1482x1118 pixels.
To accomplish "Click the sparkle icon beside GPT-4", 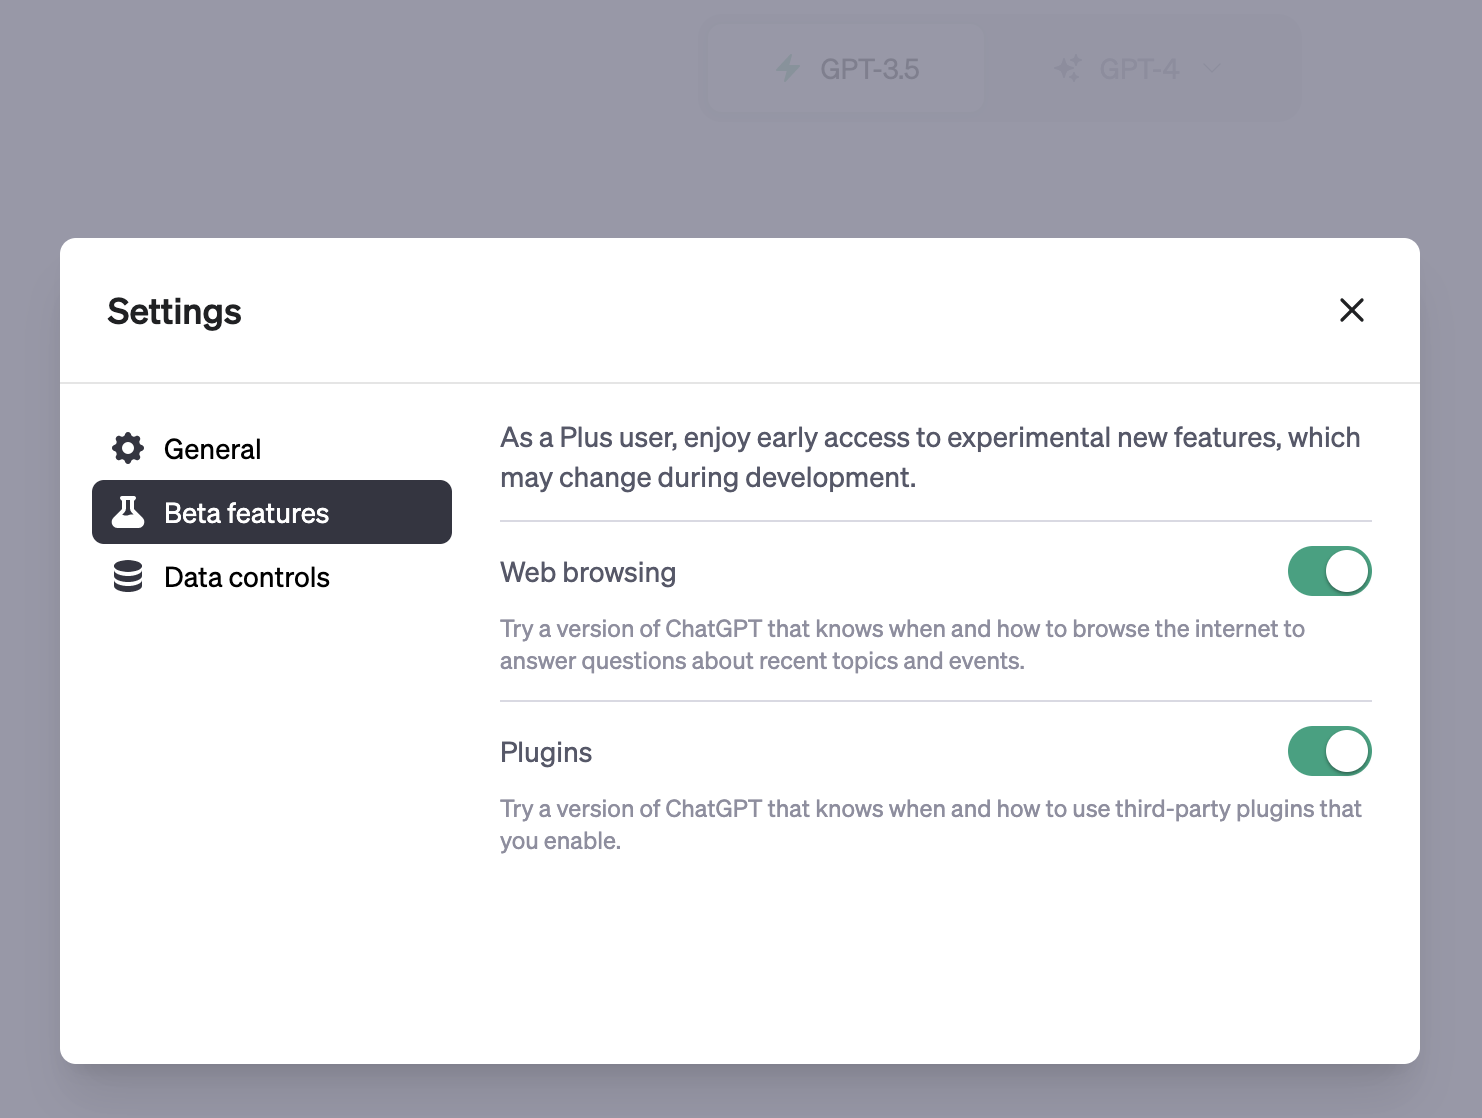I will point(1067,69).
